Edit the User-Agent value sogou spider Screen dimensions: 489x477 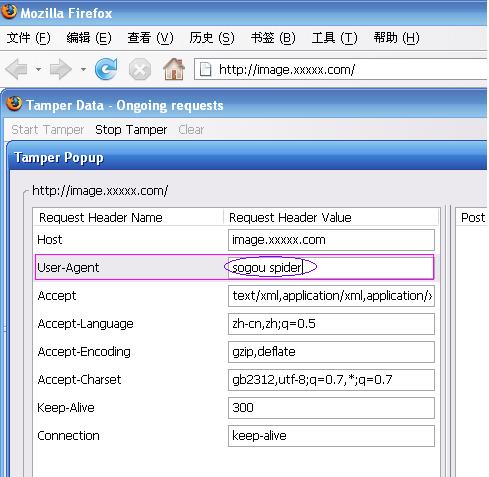[331, 267]
